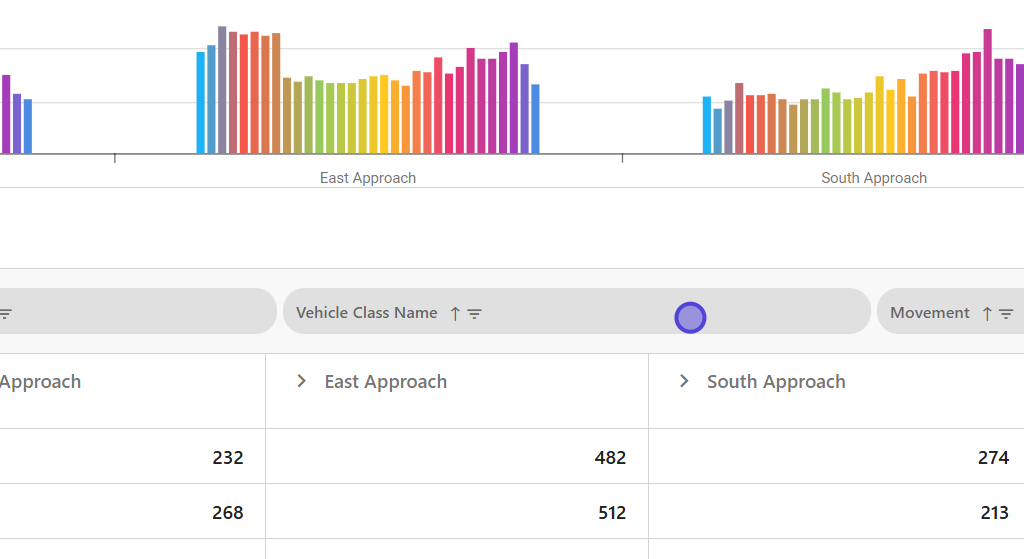1024x559 pixels.
Task: Open the filter icon on the Movement chip
Action: tap(1006, 314)
